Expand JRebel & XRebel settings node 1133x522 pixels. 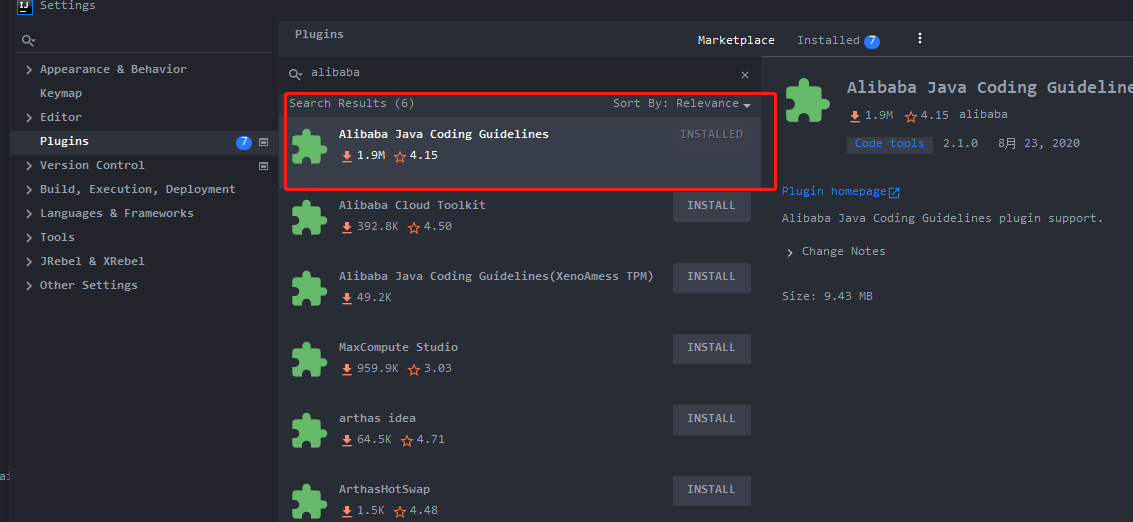point(29,261)
